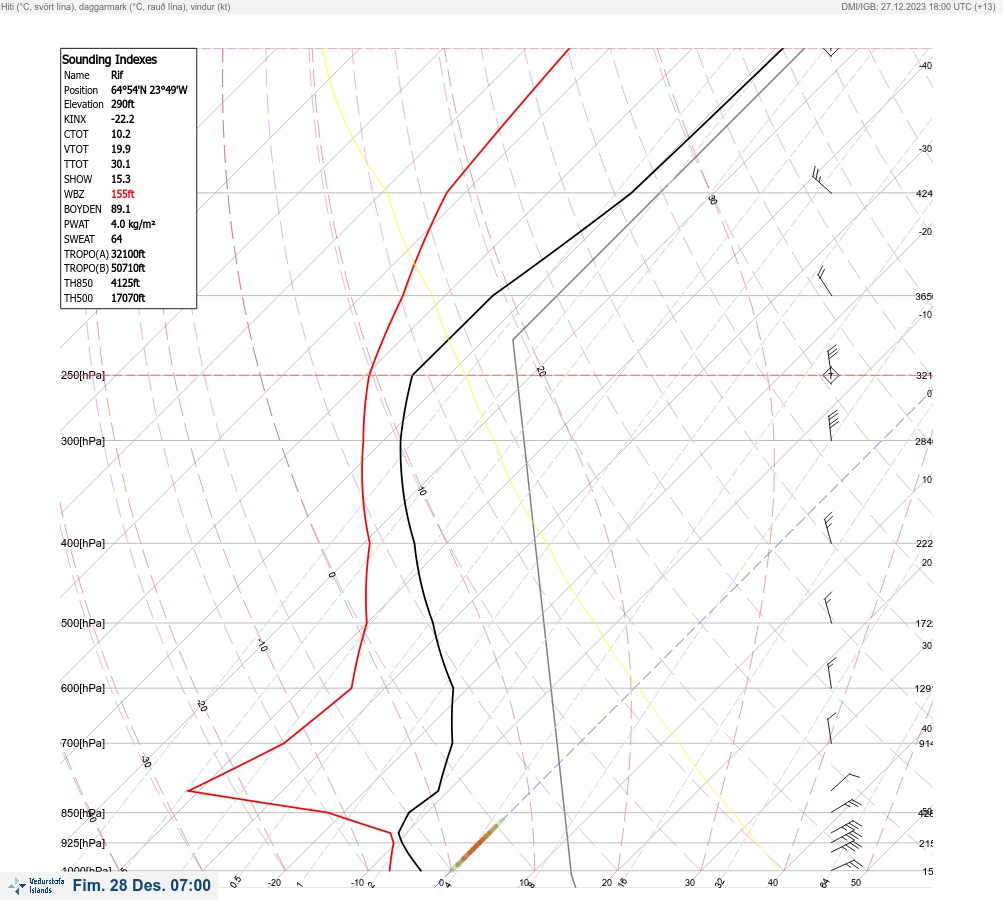Click the wind barb at 400 hPa
1003x900 pixels.
(x=828, y=528)
